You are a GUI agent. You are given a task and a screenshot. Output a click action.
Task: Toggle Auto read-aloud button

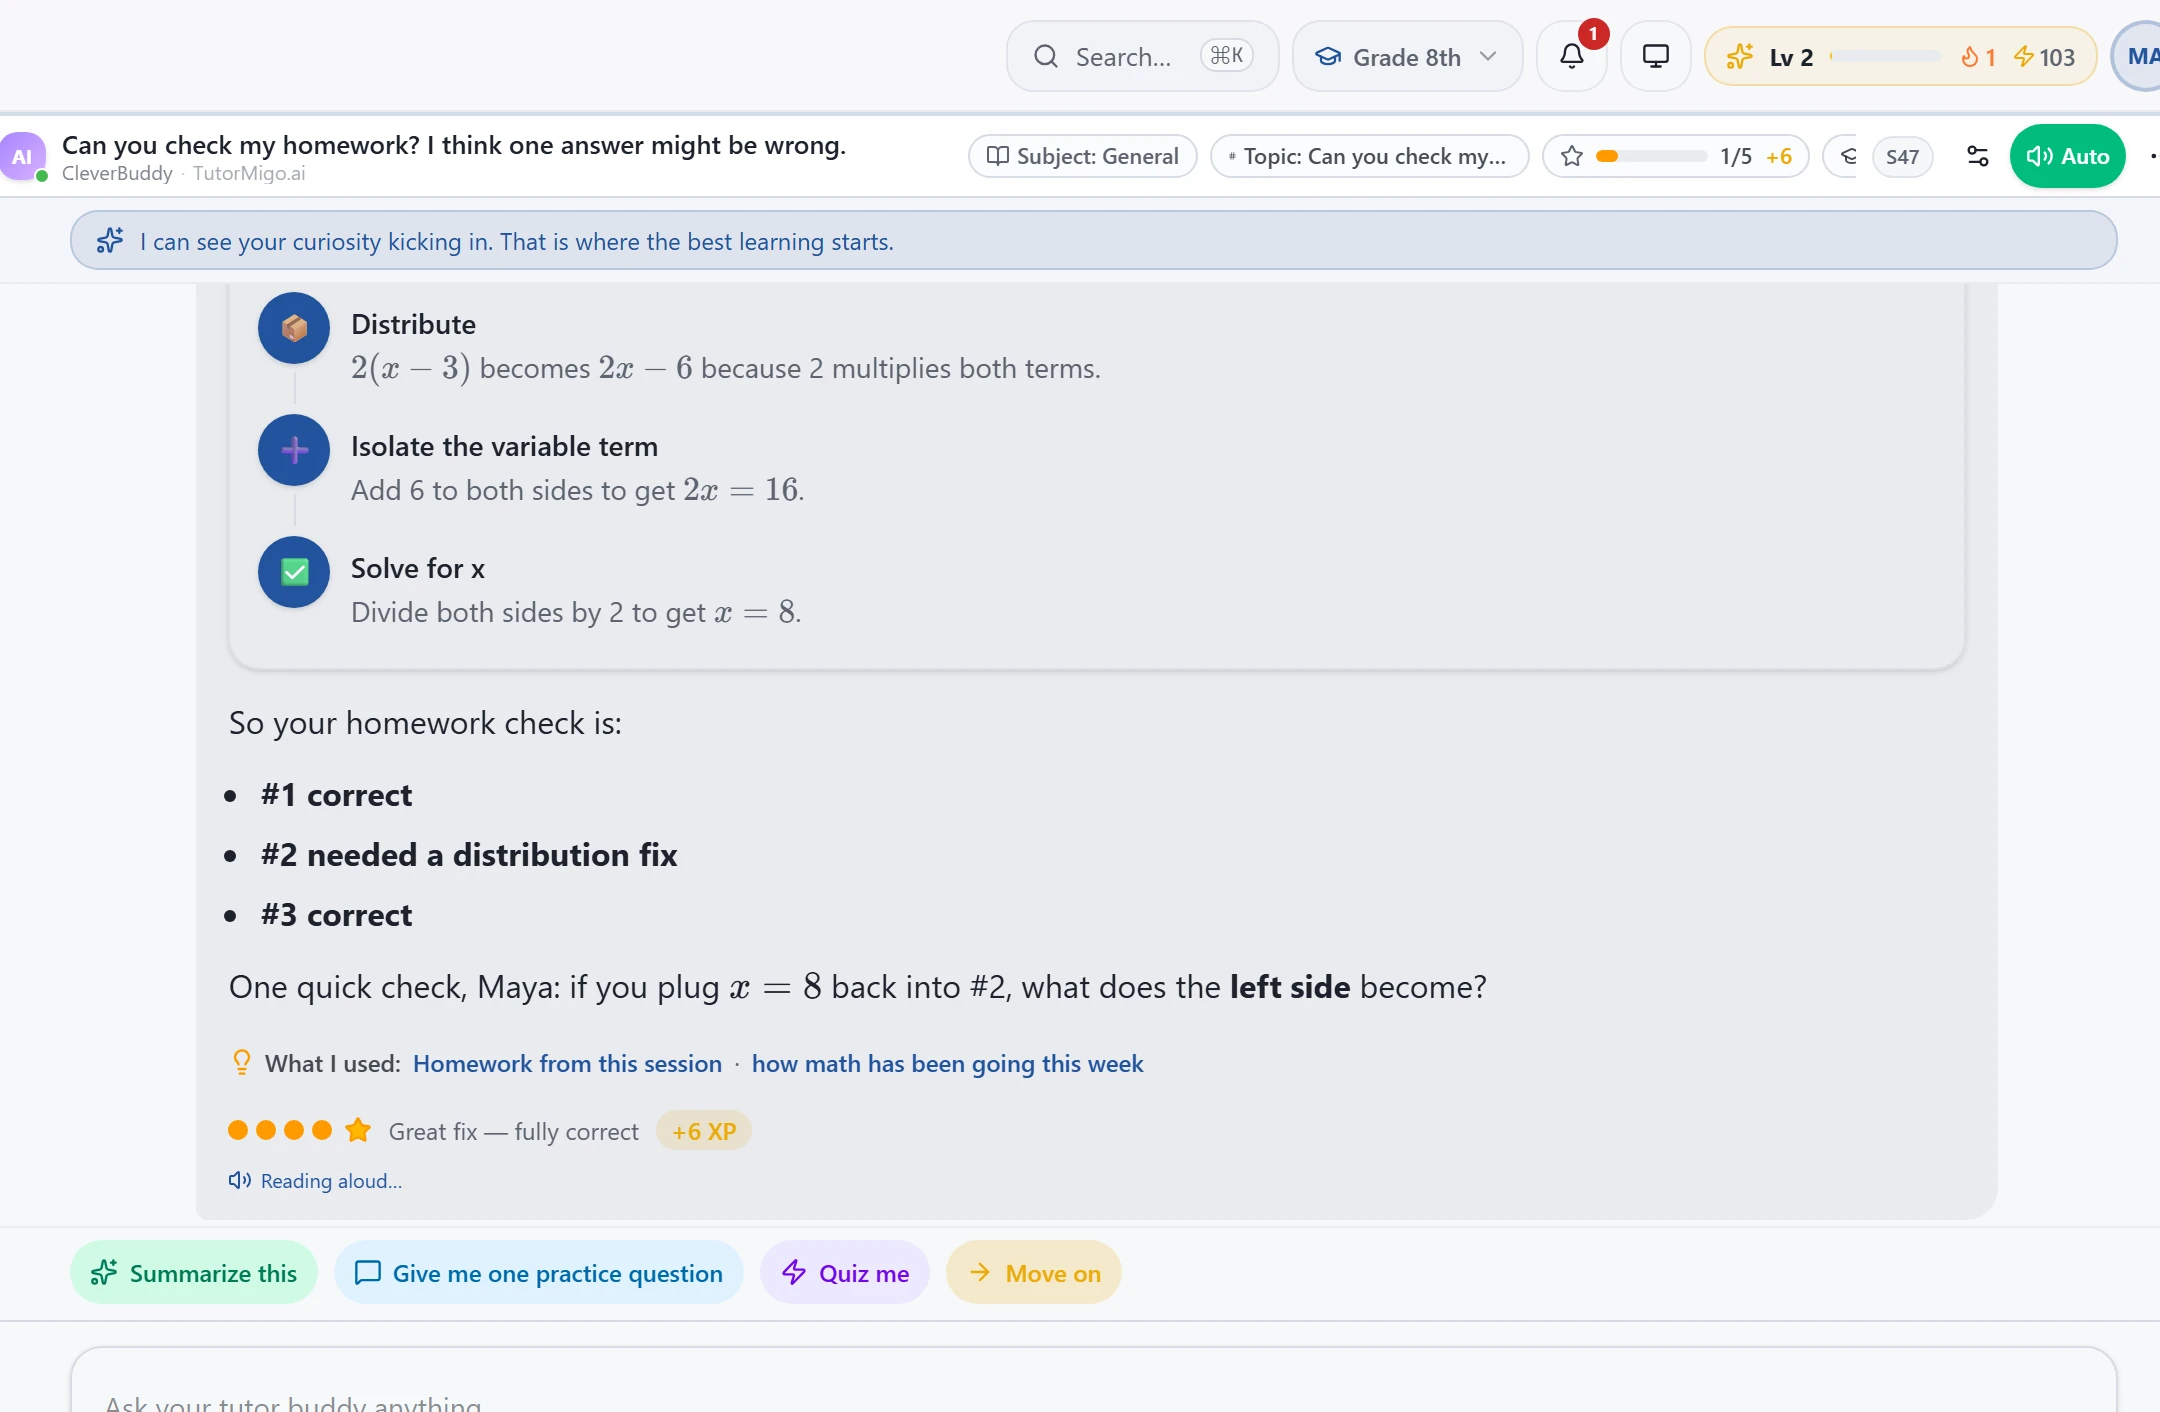(x=2067, y=156)
